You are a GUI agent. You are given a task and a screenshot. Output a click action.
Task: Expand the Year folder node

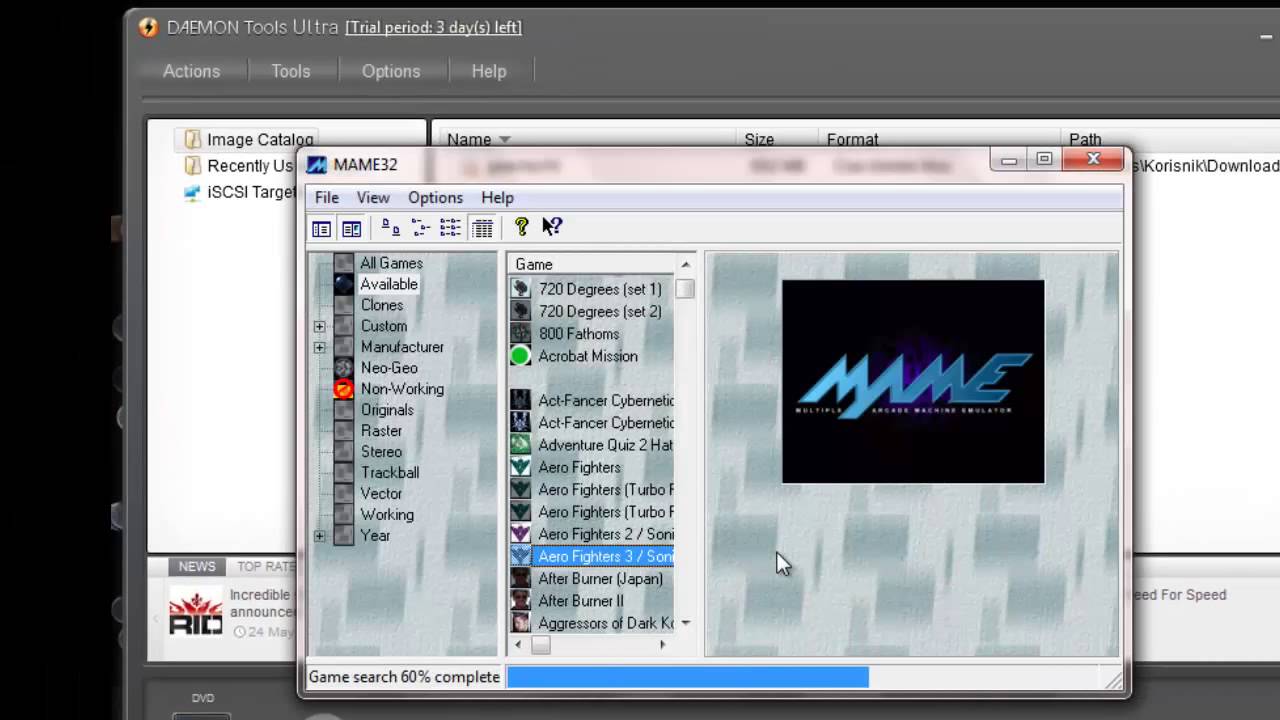coord(319,536)
